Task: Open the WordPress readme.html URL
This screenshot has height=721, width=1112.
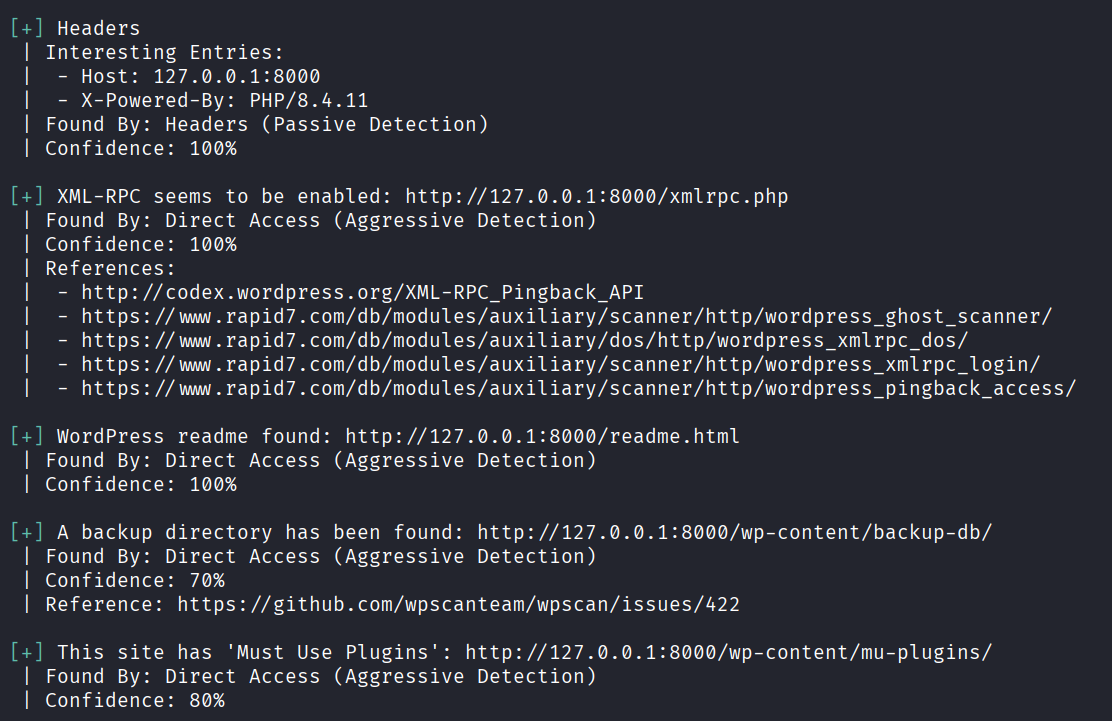Action: [542, 436]
